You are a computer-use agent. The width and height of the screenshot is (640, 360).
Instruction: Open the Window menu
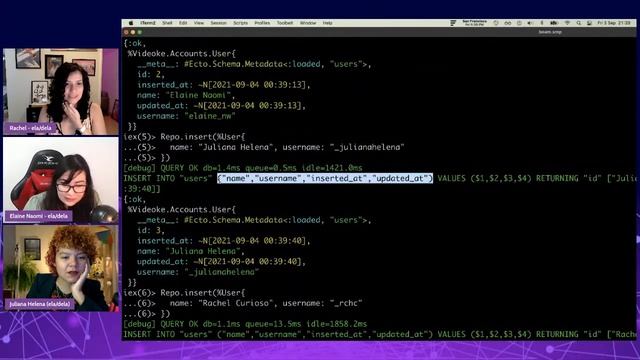(x=308, y=23)
